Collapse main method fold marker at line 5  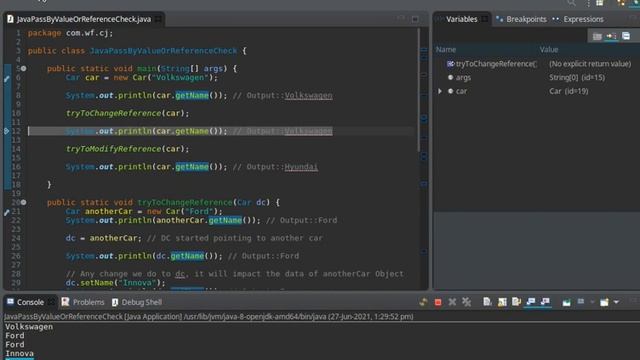tap(24, 68)
